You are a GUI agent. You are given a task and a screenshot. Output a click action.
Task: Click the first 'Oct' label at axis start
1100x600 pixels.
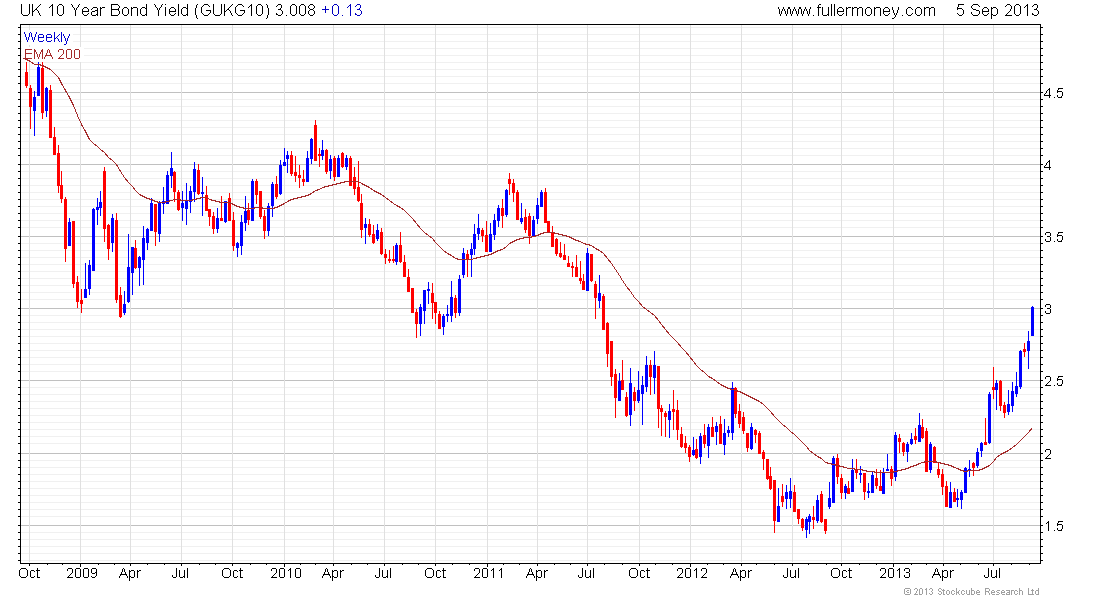coord(29,573)
